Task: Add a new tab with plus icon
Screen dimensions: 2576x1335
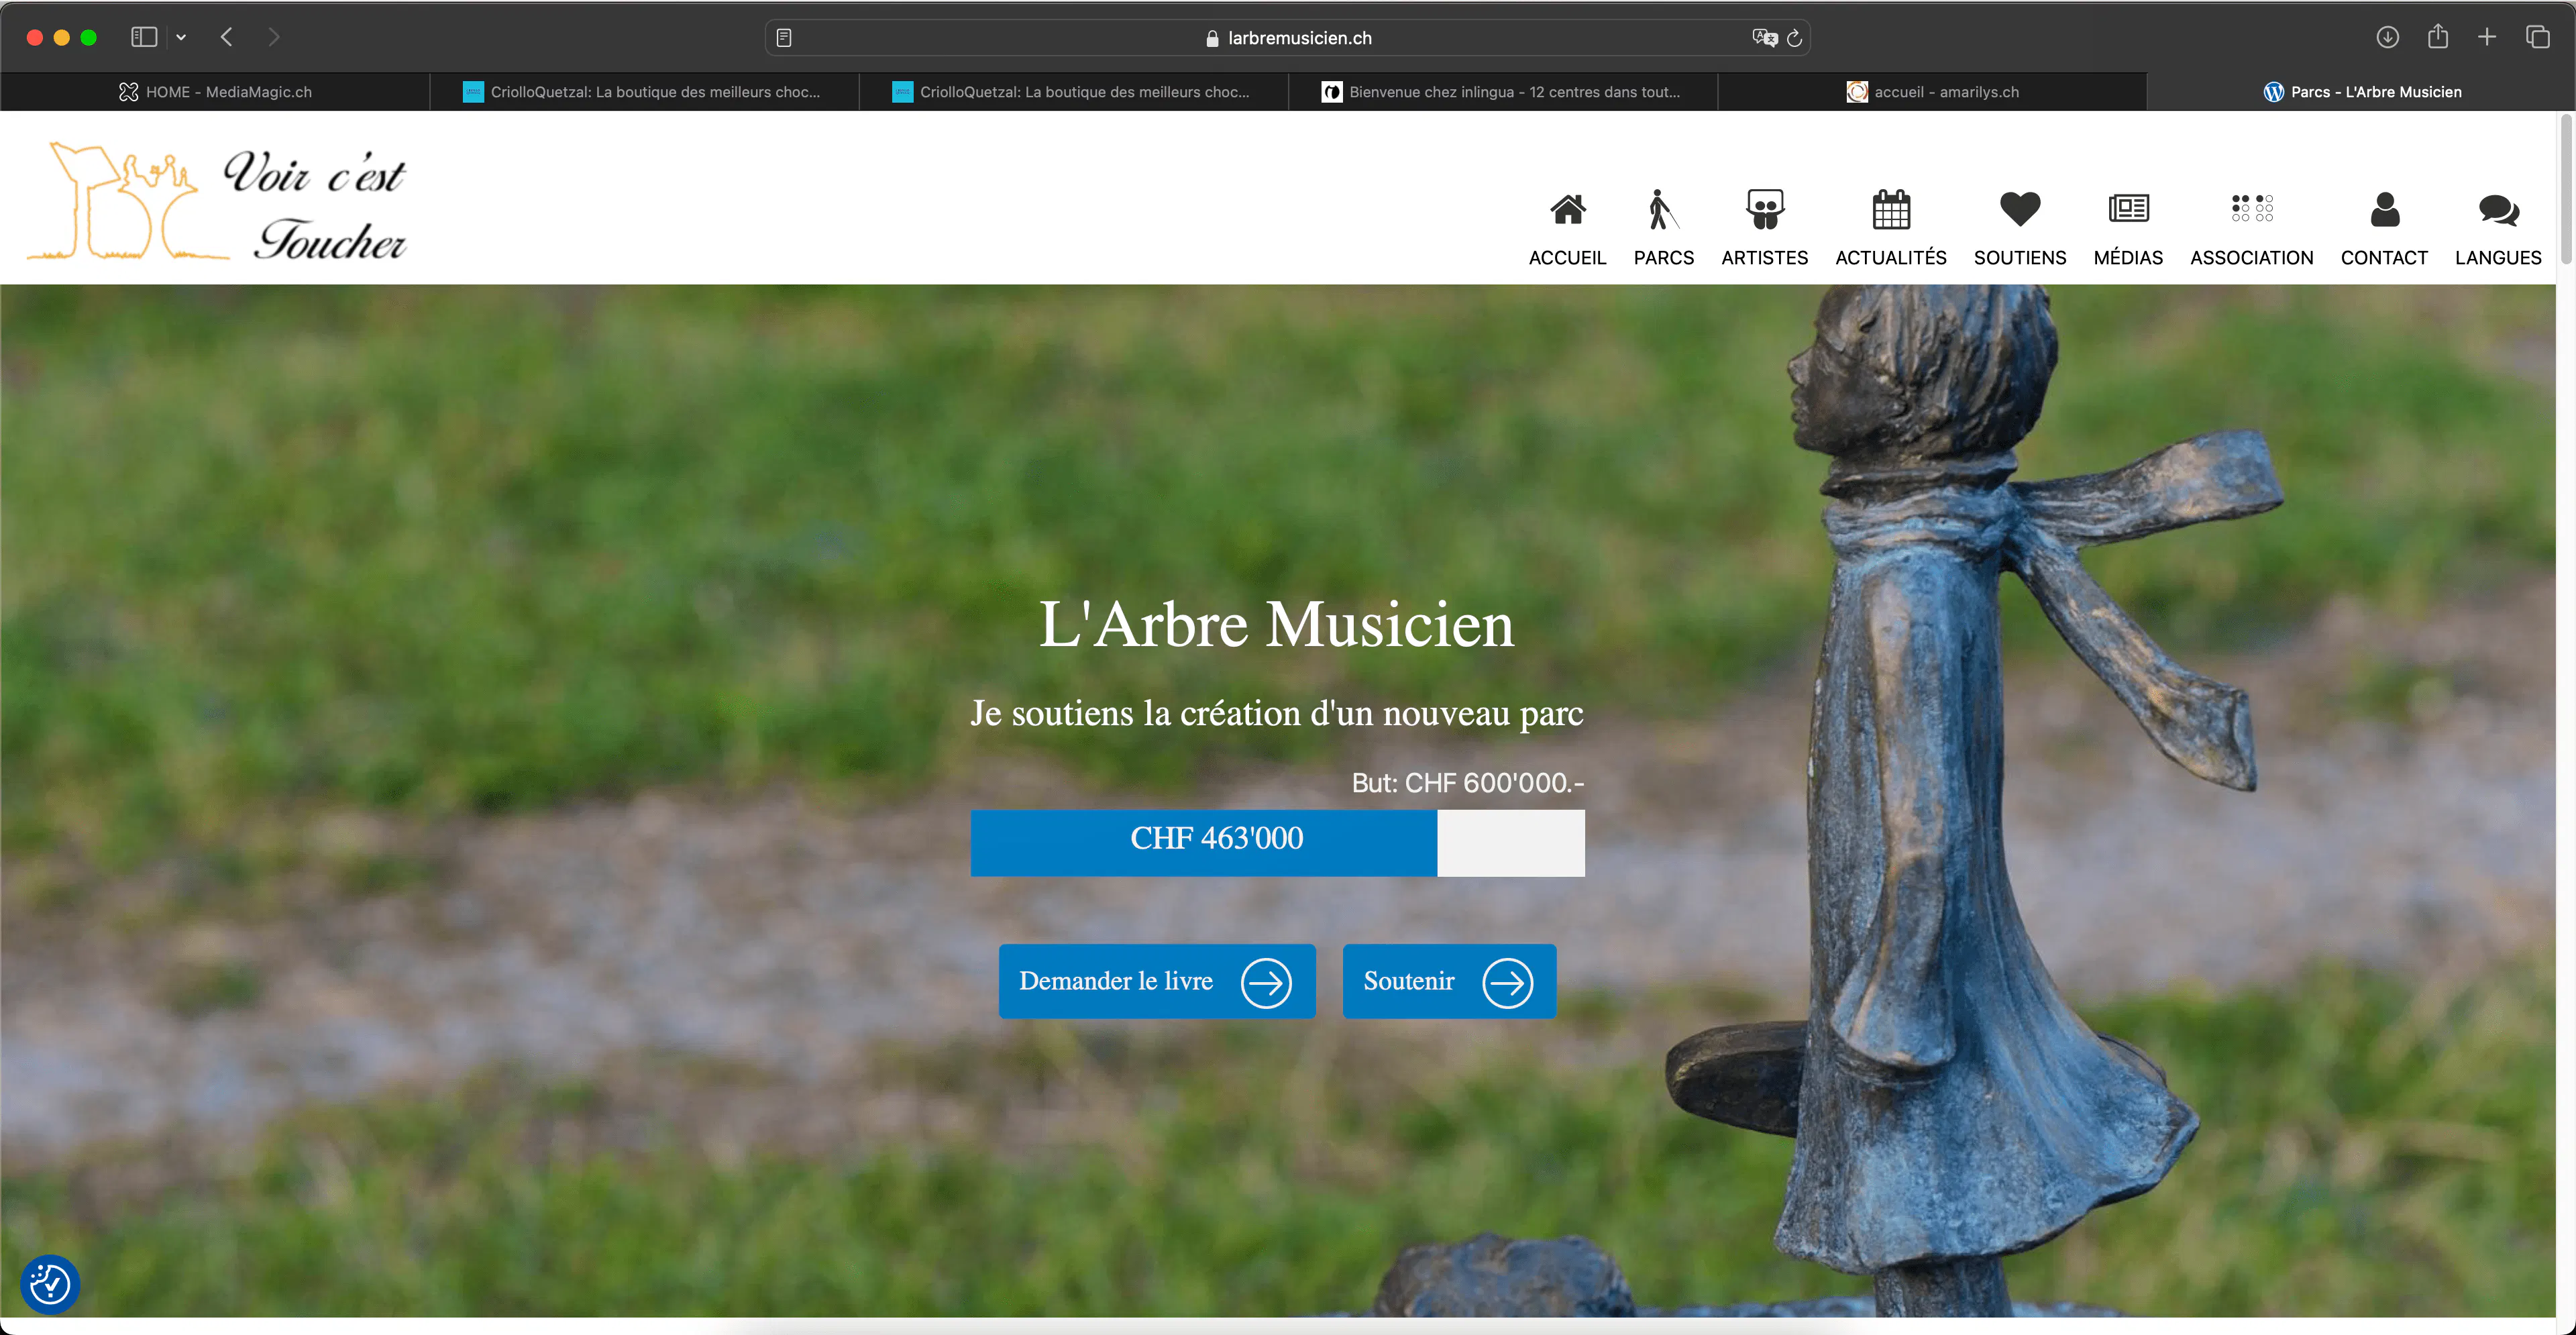Action: point(2486,37)
